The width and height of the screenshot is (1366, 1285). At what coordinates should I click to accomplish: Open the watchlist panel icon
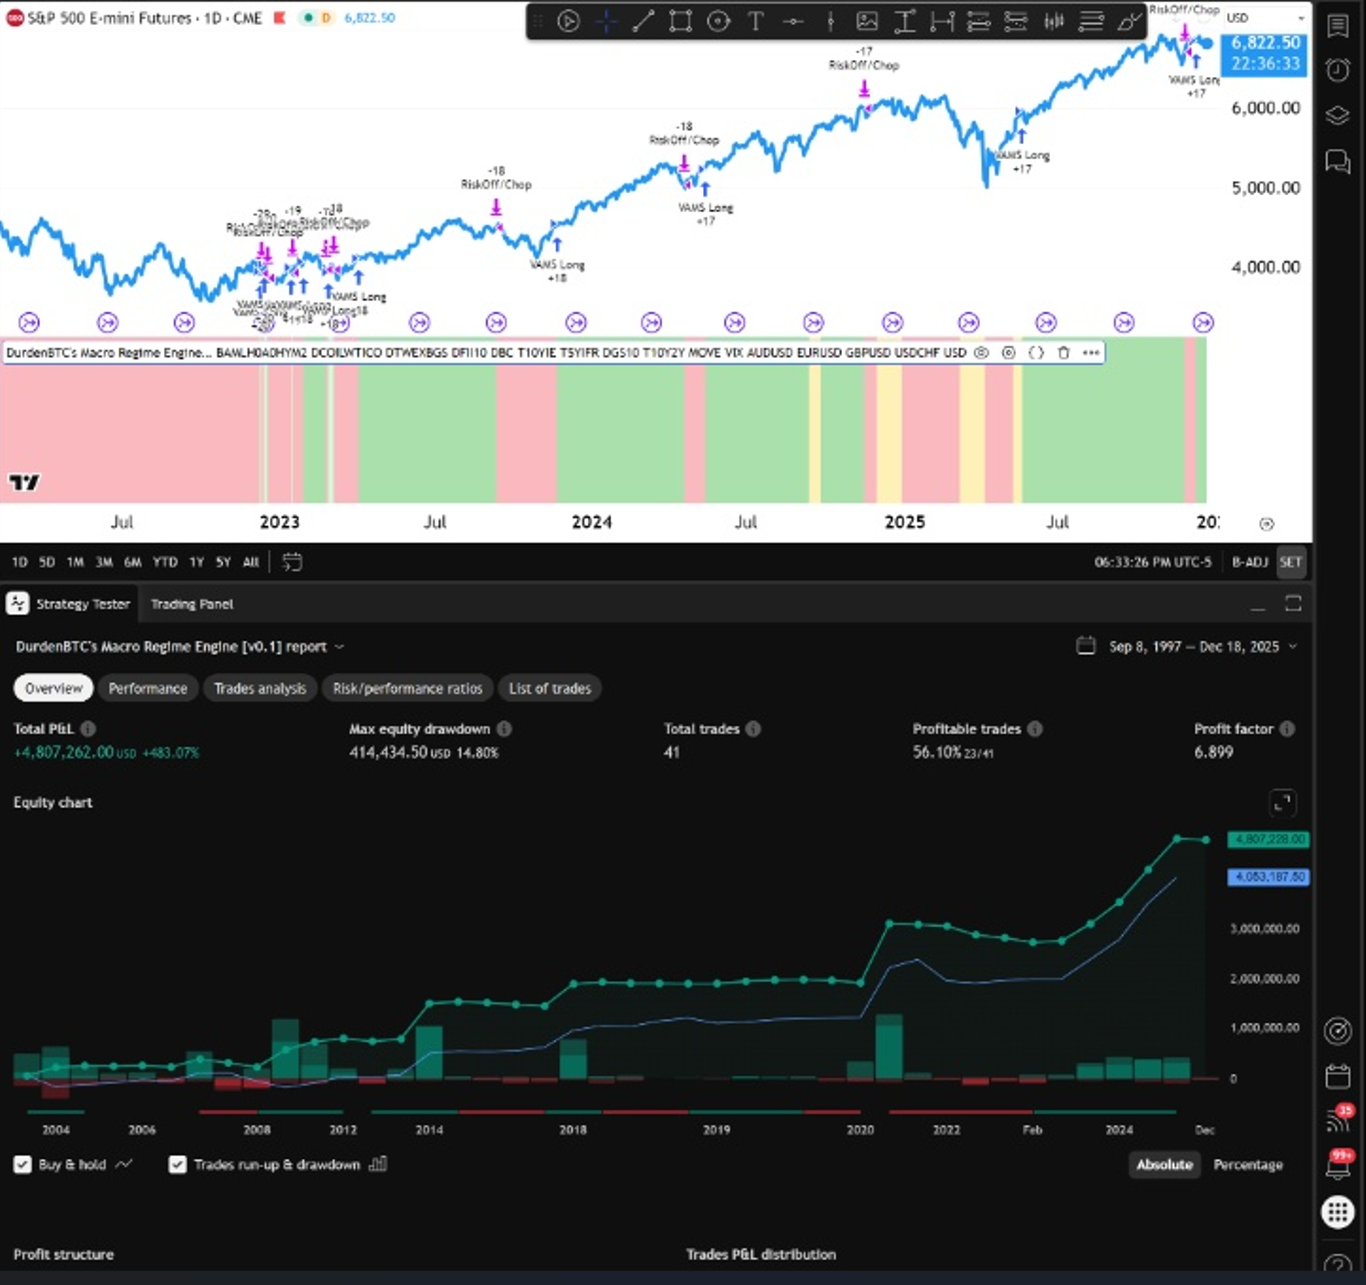click(x=1337, y=26)
